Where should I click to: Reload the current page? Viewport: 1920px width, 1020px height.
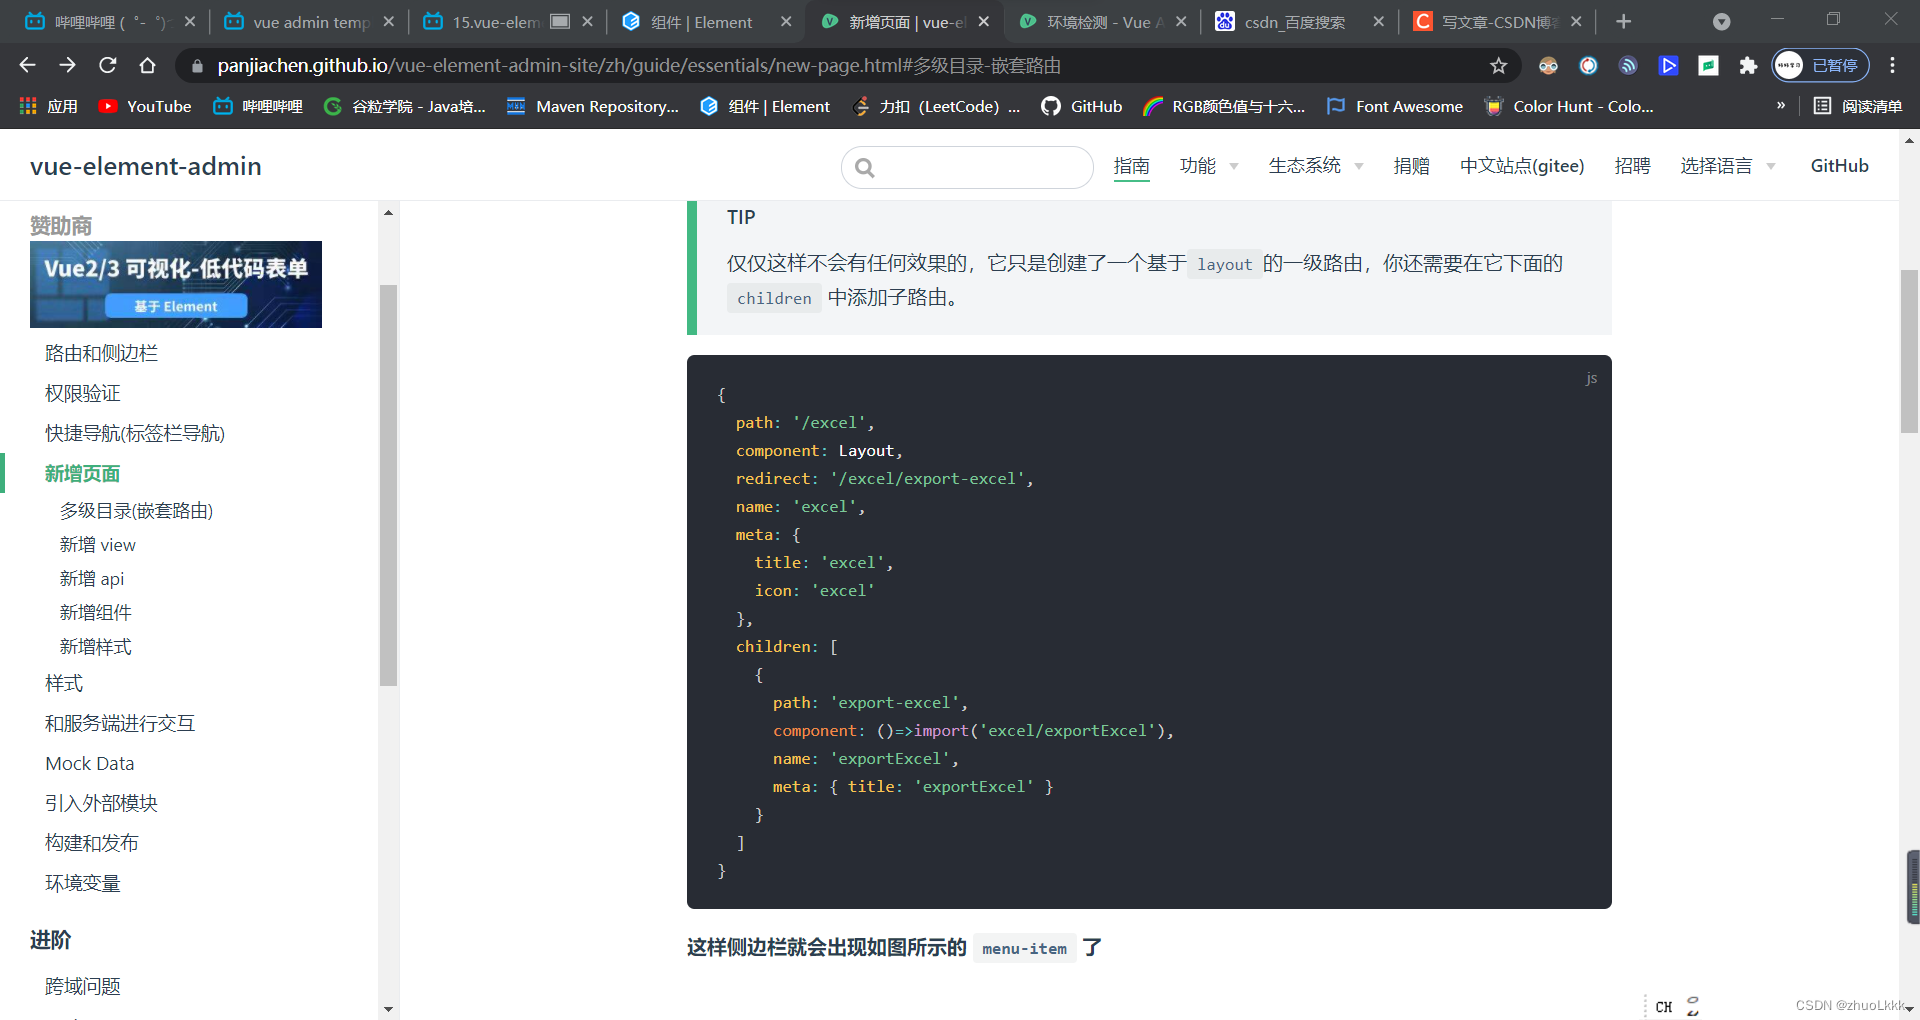(x=107, y=65)
